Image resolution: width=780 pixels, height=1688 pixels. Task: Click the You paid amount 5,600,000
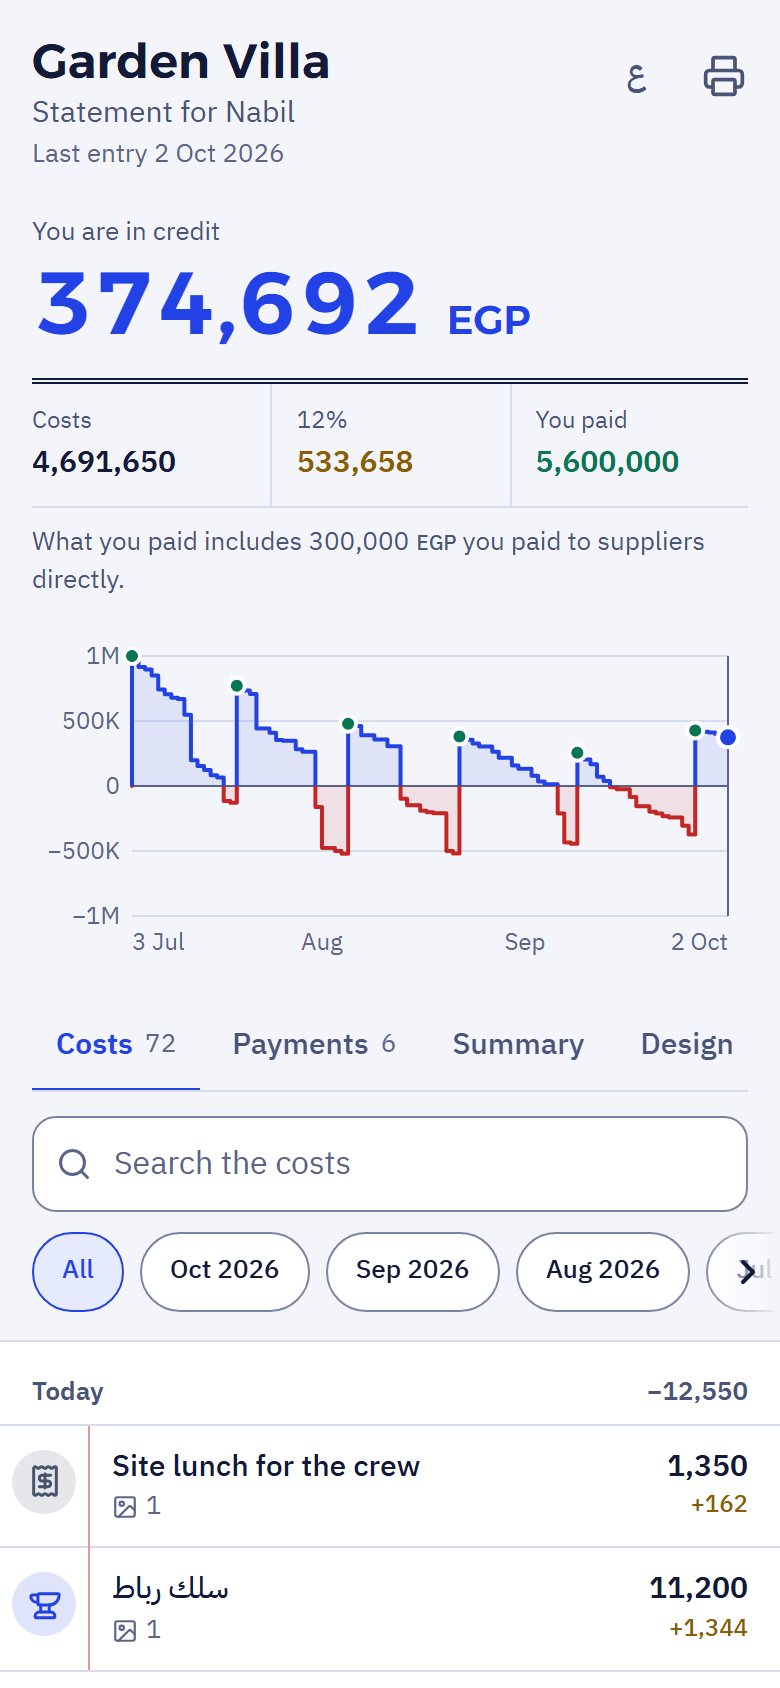point(607,462)
